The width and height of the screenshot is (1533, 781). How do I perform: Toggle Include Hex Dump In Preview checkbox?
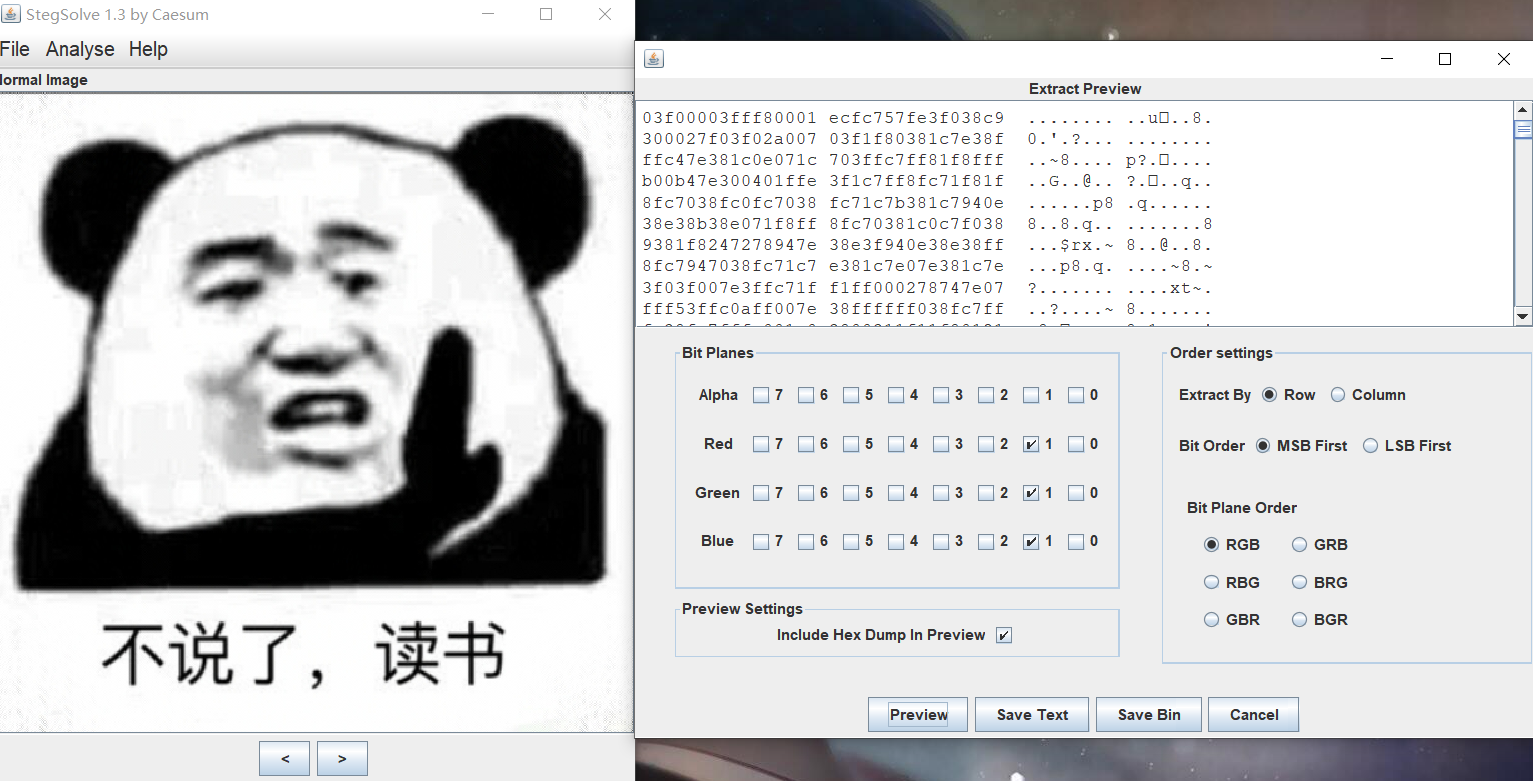pos(1004,635)
